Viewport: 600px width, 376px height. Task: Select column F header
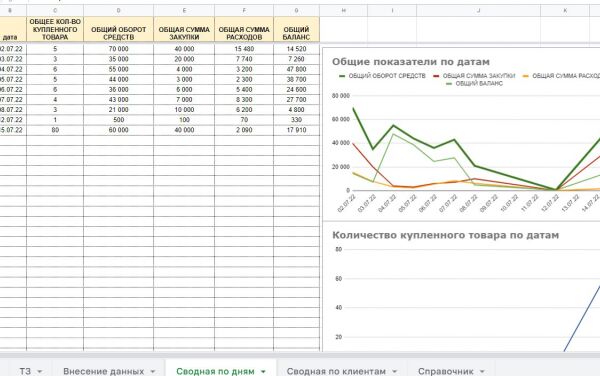[244, 11]
